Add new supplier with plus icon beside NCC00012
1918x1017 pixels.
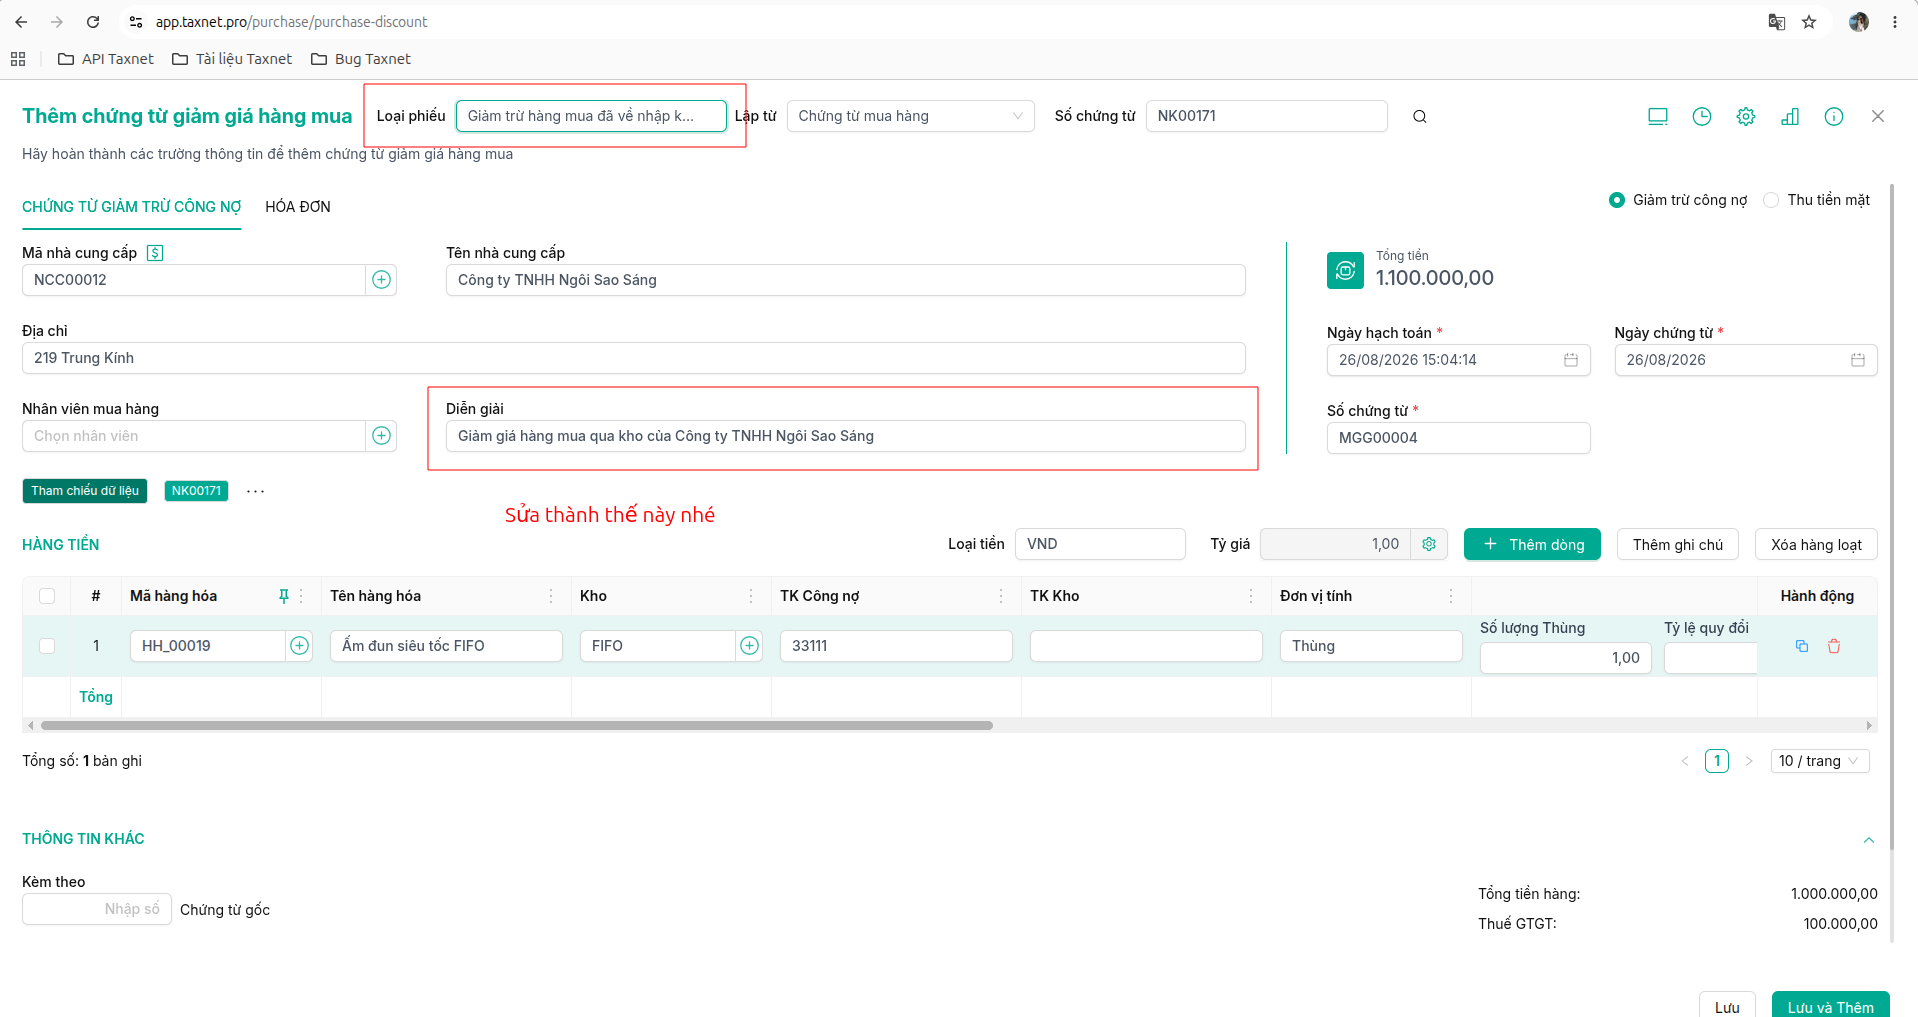(381, 280)
